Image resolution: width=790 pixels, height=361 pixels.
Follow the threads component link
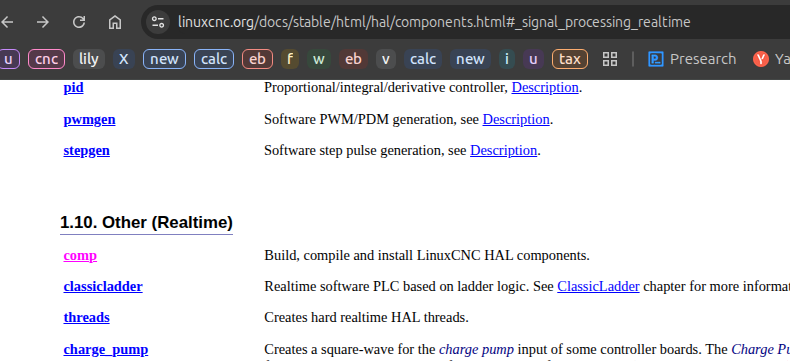86,318
